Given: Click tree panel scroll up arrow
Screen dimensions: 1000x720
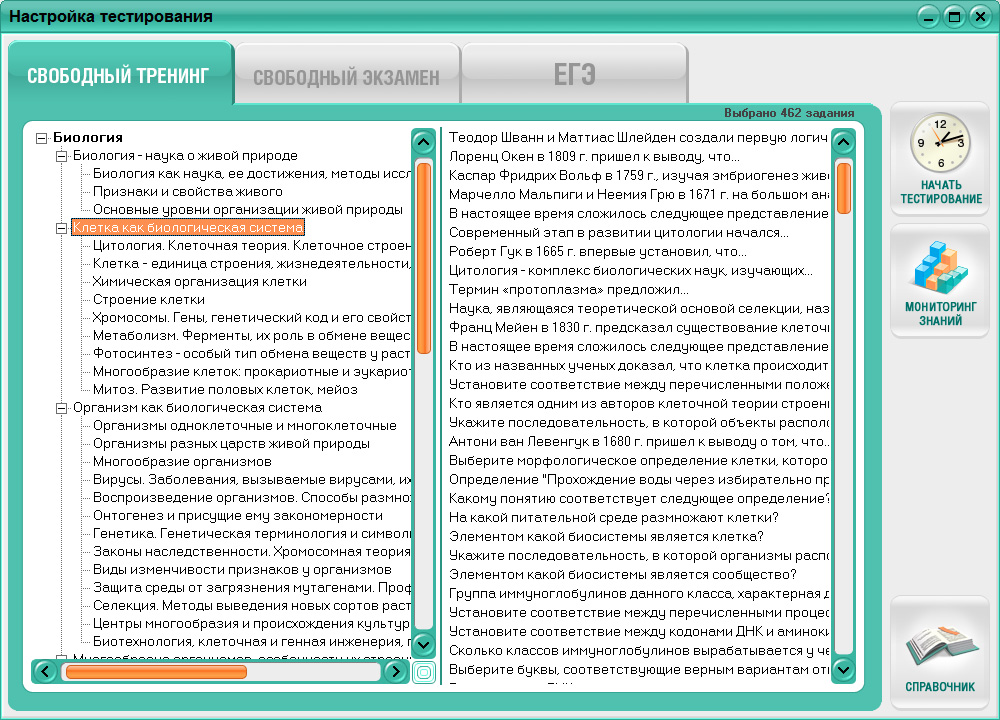Looking at the screenshot, I should pos(423,142).
